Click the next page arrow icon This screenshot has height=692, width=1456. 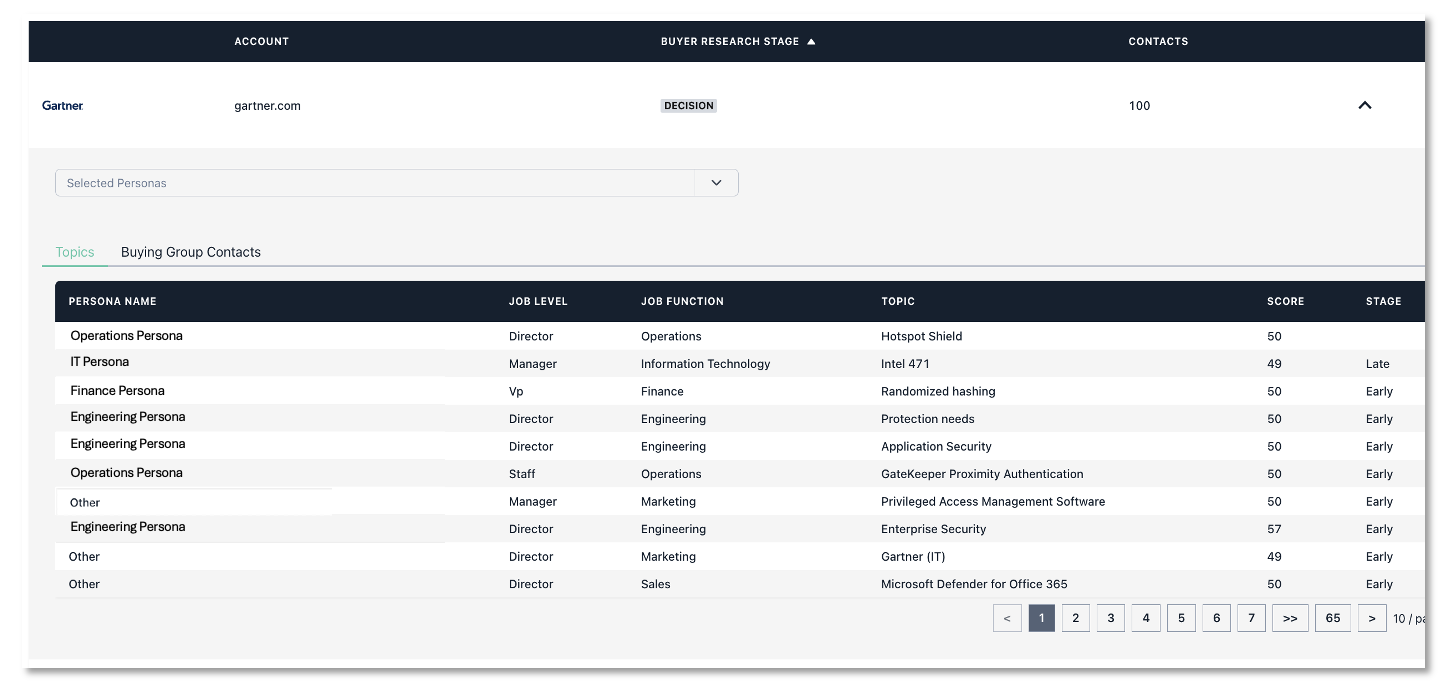1372,617
